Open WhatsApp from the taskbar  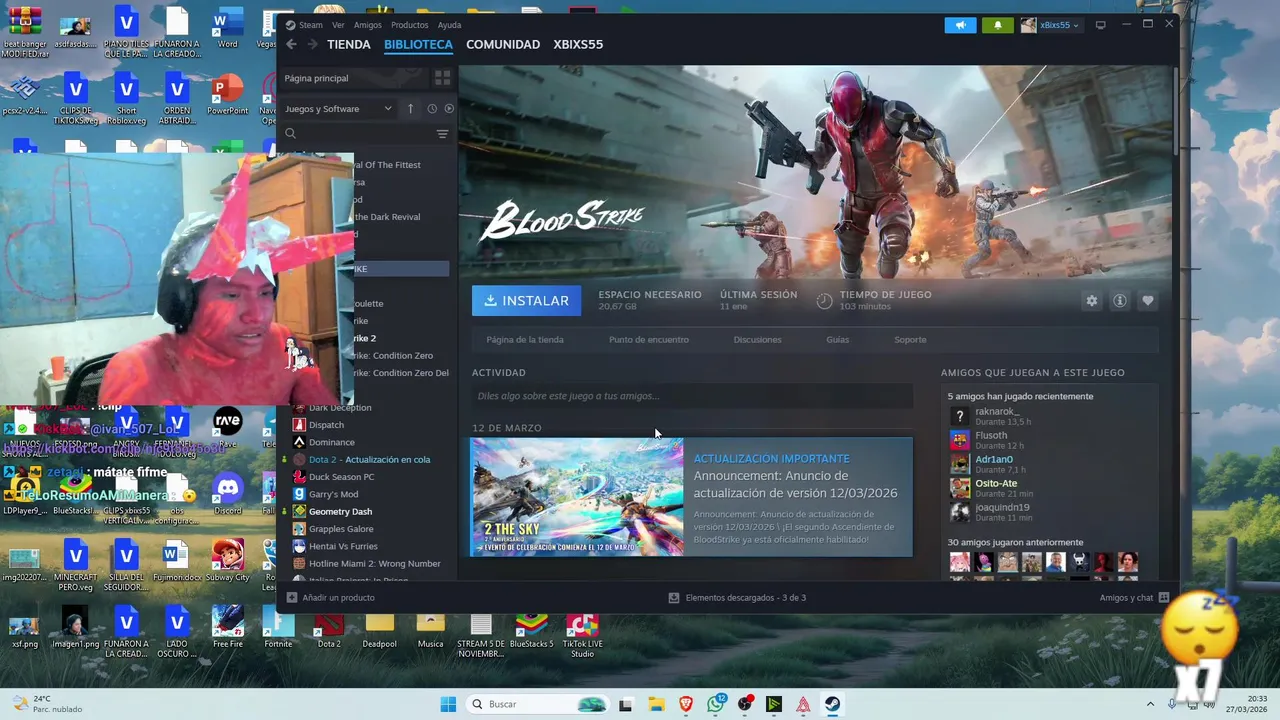pyautogui.click(x=716, y=704)
